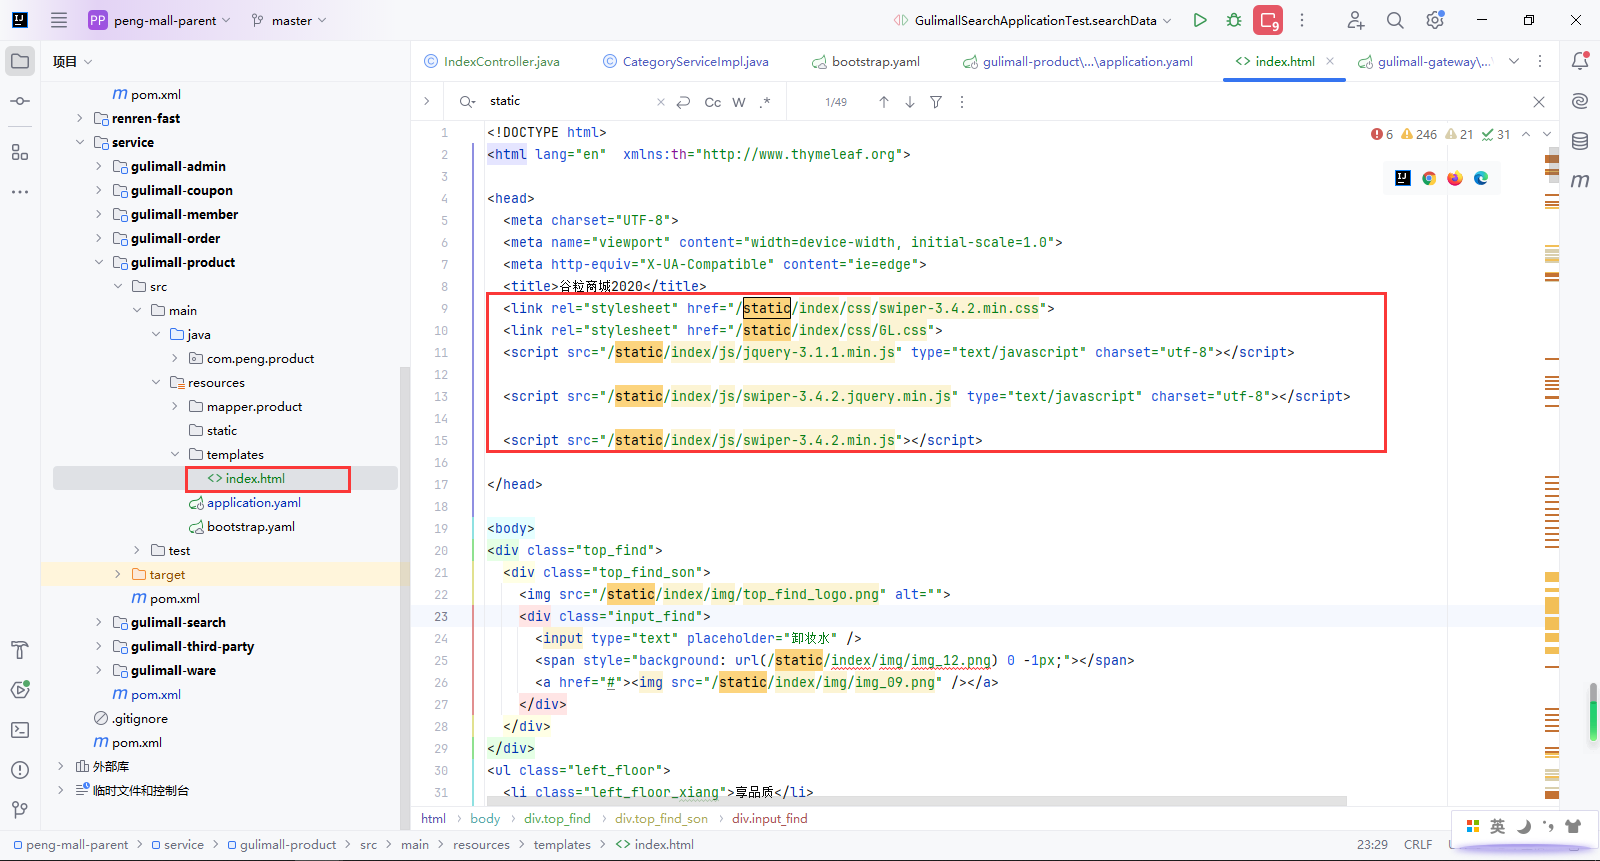Screen dimensions: 1600x861
Task: Collapse the templates folder
Action: 175,454
